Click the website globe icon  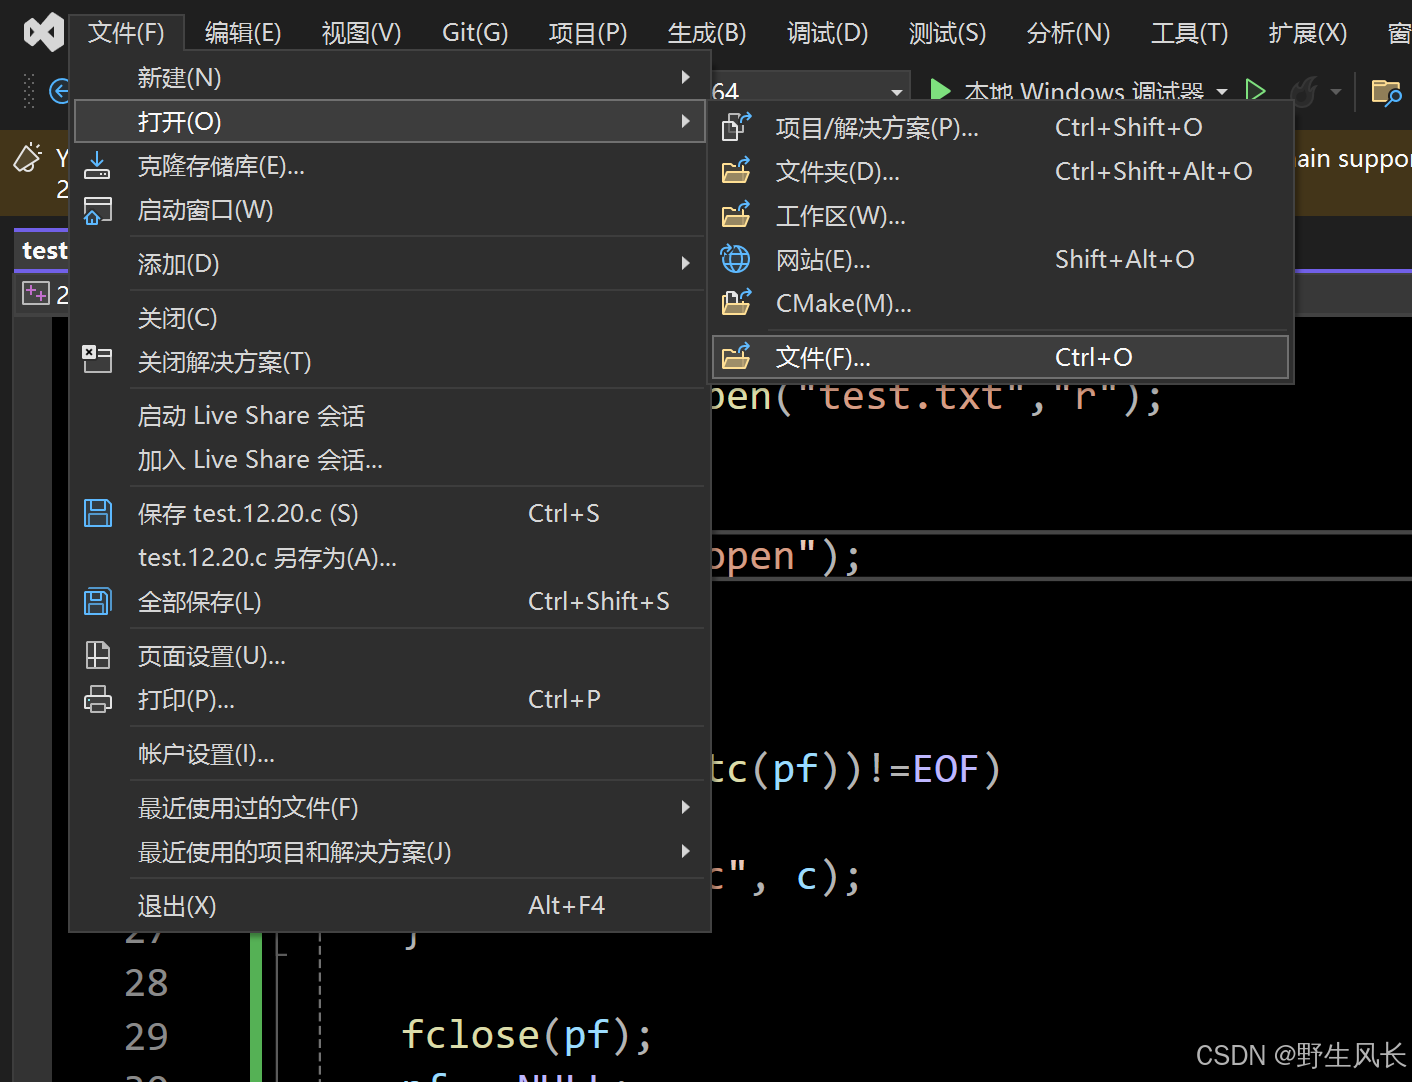point(735,259)
